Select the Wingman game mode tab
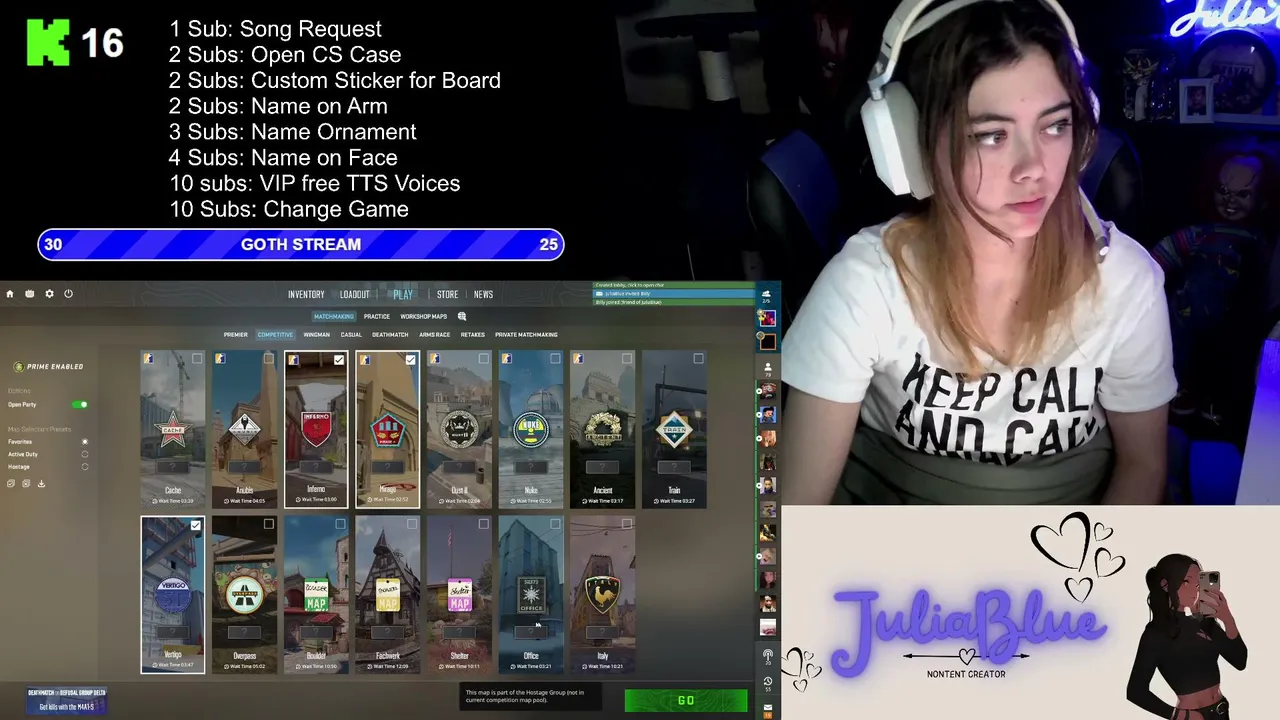 pos(317,335)
